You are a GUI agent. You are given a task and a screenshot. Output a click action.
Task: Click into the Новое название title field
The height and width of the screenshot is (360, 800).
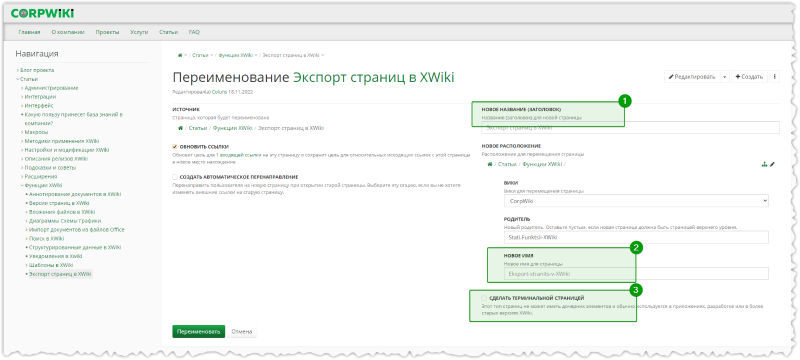[x=631, y=127]
